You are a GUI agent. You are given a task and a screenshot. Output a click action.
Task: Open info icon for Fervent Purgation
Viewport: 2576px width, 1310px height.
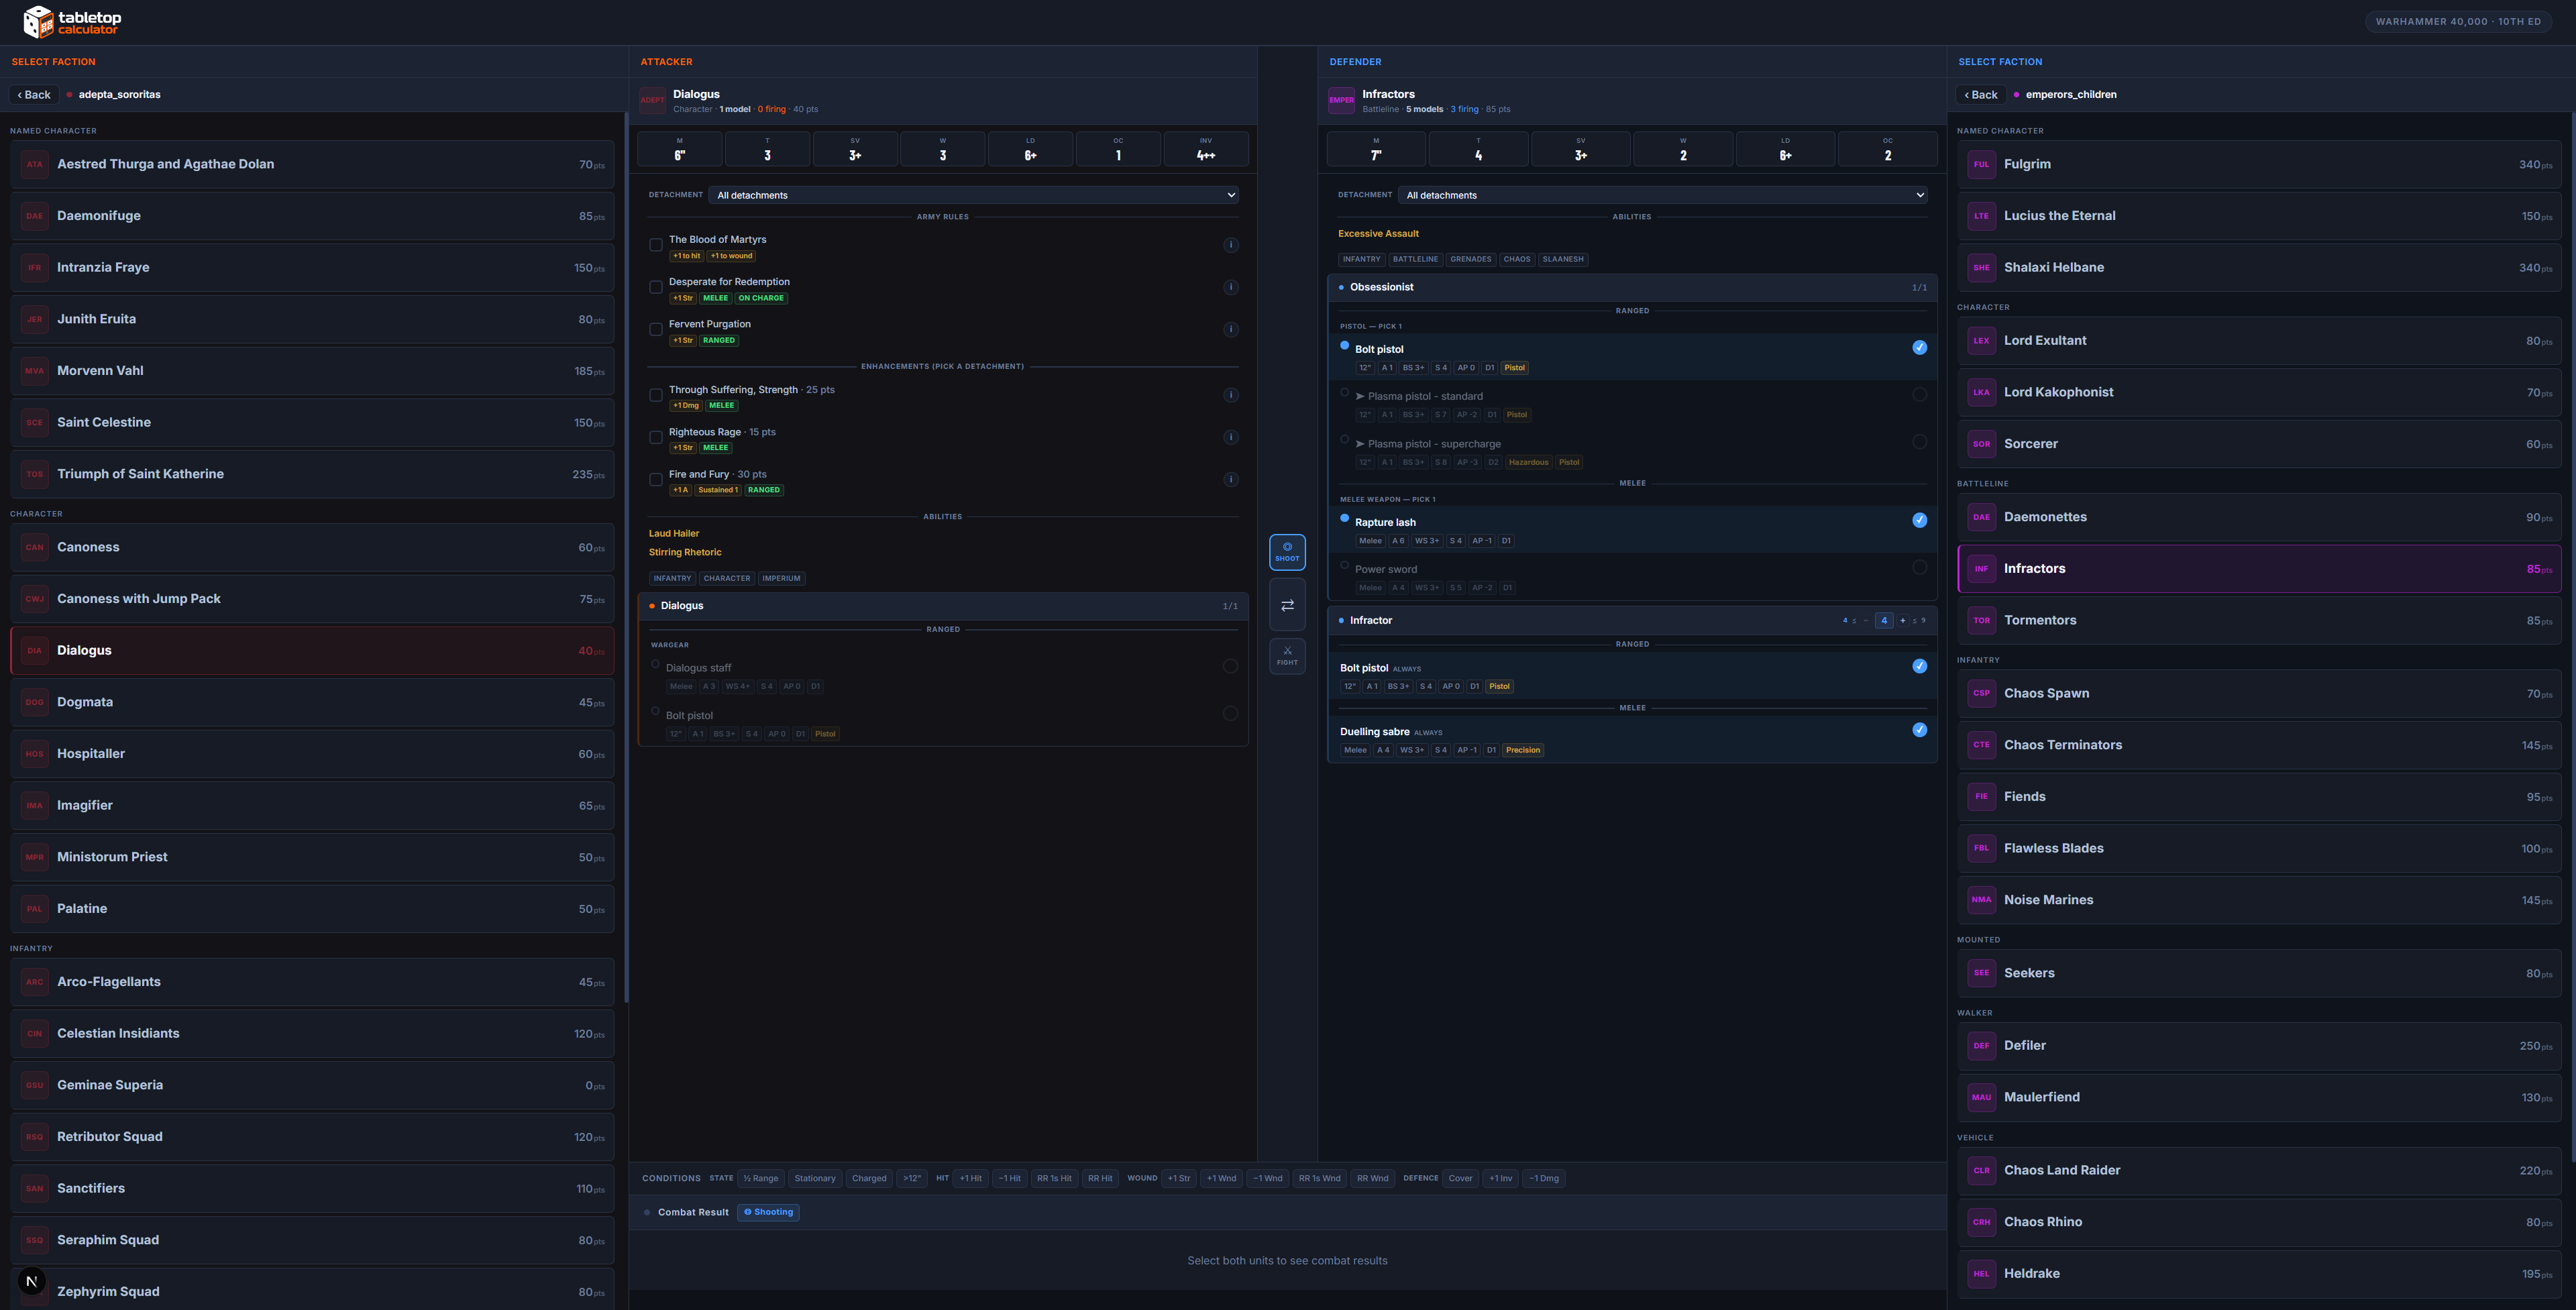click(1231, 329)
